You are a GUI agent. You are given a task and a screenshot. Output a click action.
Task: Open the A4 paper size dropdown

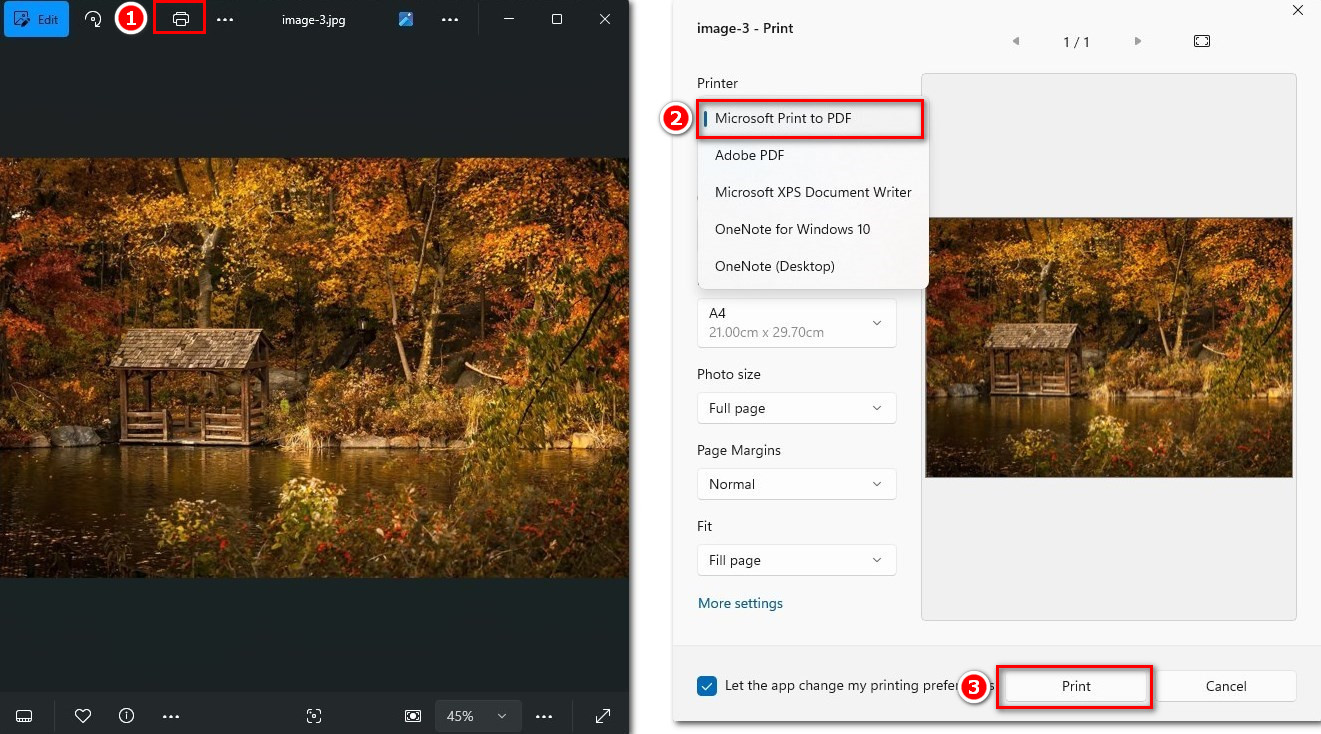coord(796,322)
